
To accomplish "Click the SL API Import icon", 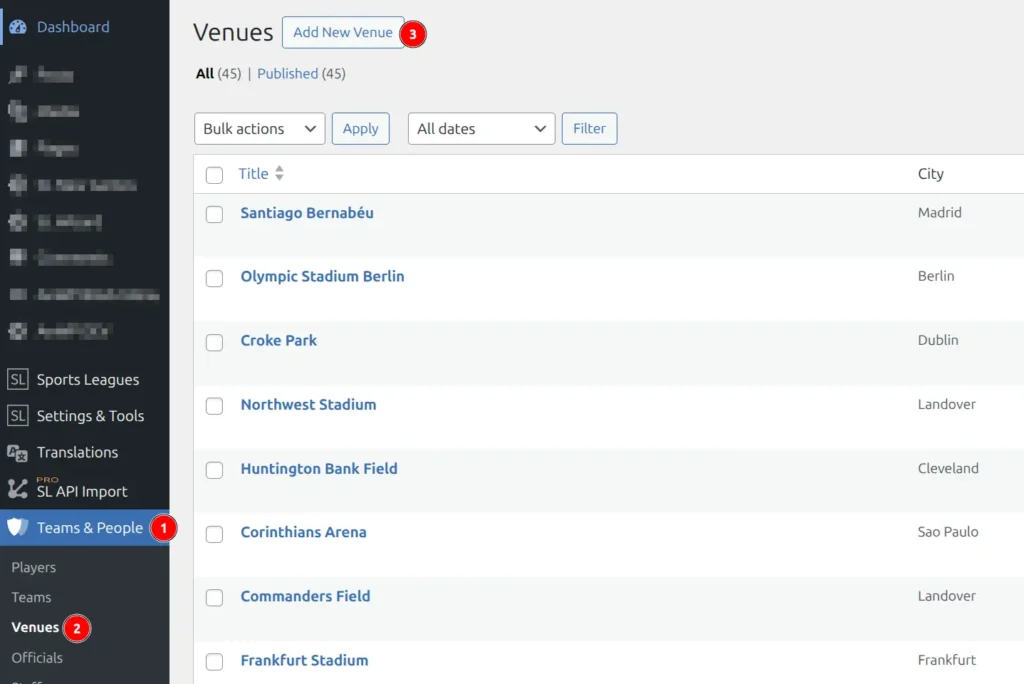I will point(18,489).
